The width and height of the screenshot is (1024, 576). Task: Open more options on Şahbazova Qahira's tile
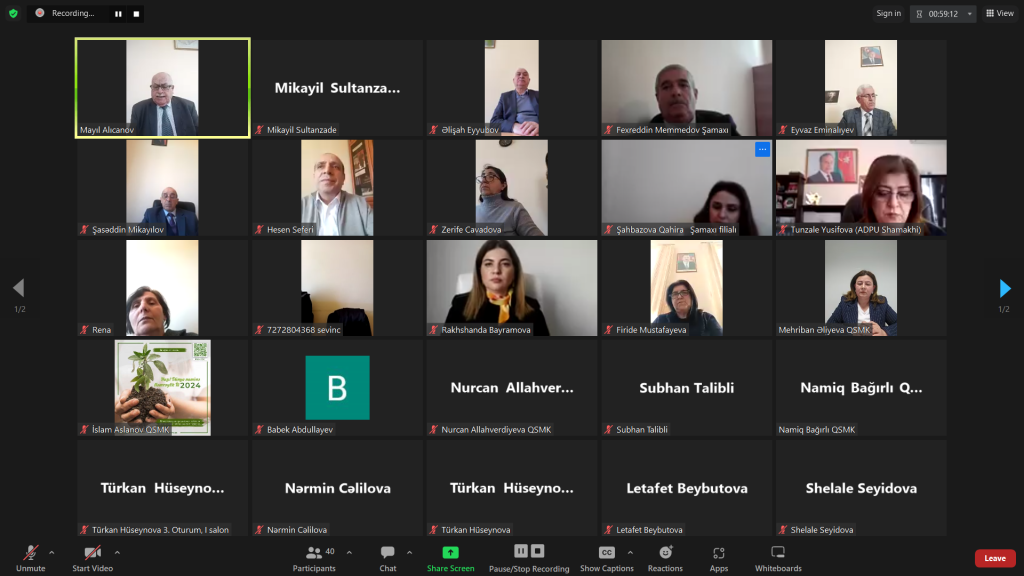(762, 150)
